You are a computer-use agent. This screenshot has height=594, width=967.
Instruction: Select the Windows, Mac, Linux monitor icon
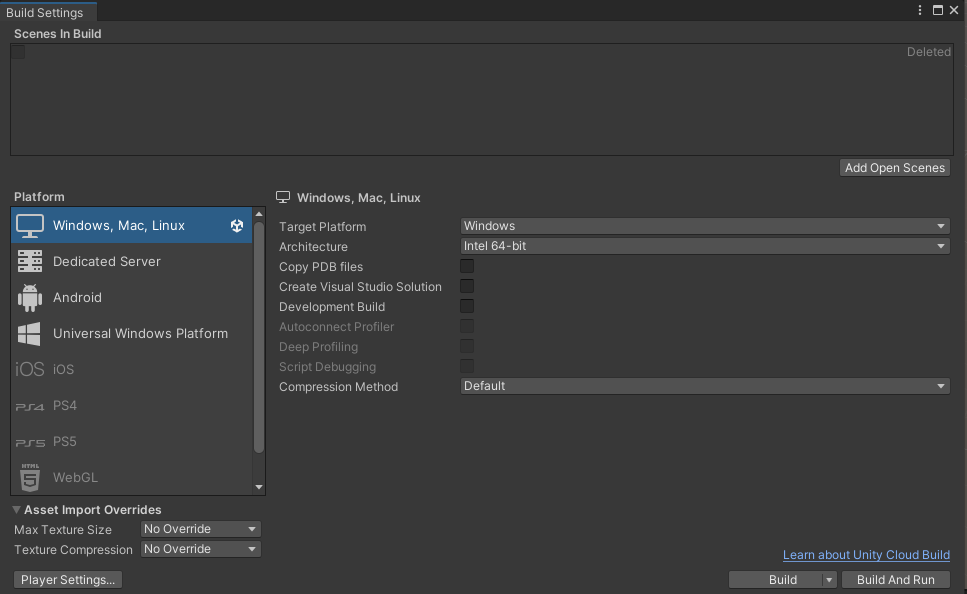(x=30, y=226)
